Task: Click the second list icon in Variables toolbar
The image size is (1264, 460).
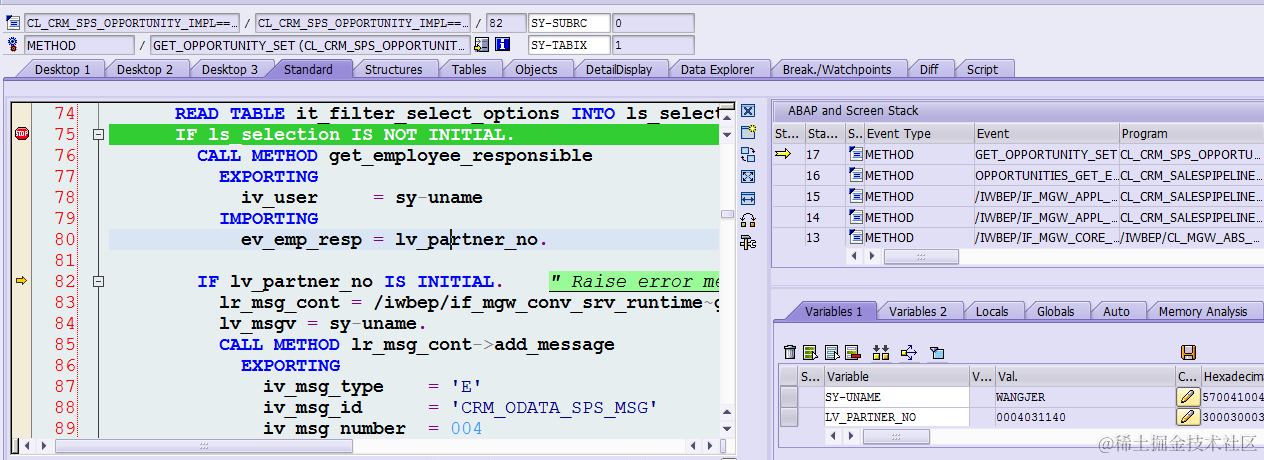Action: 831,352
